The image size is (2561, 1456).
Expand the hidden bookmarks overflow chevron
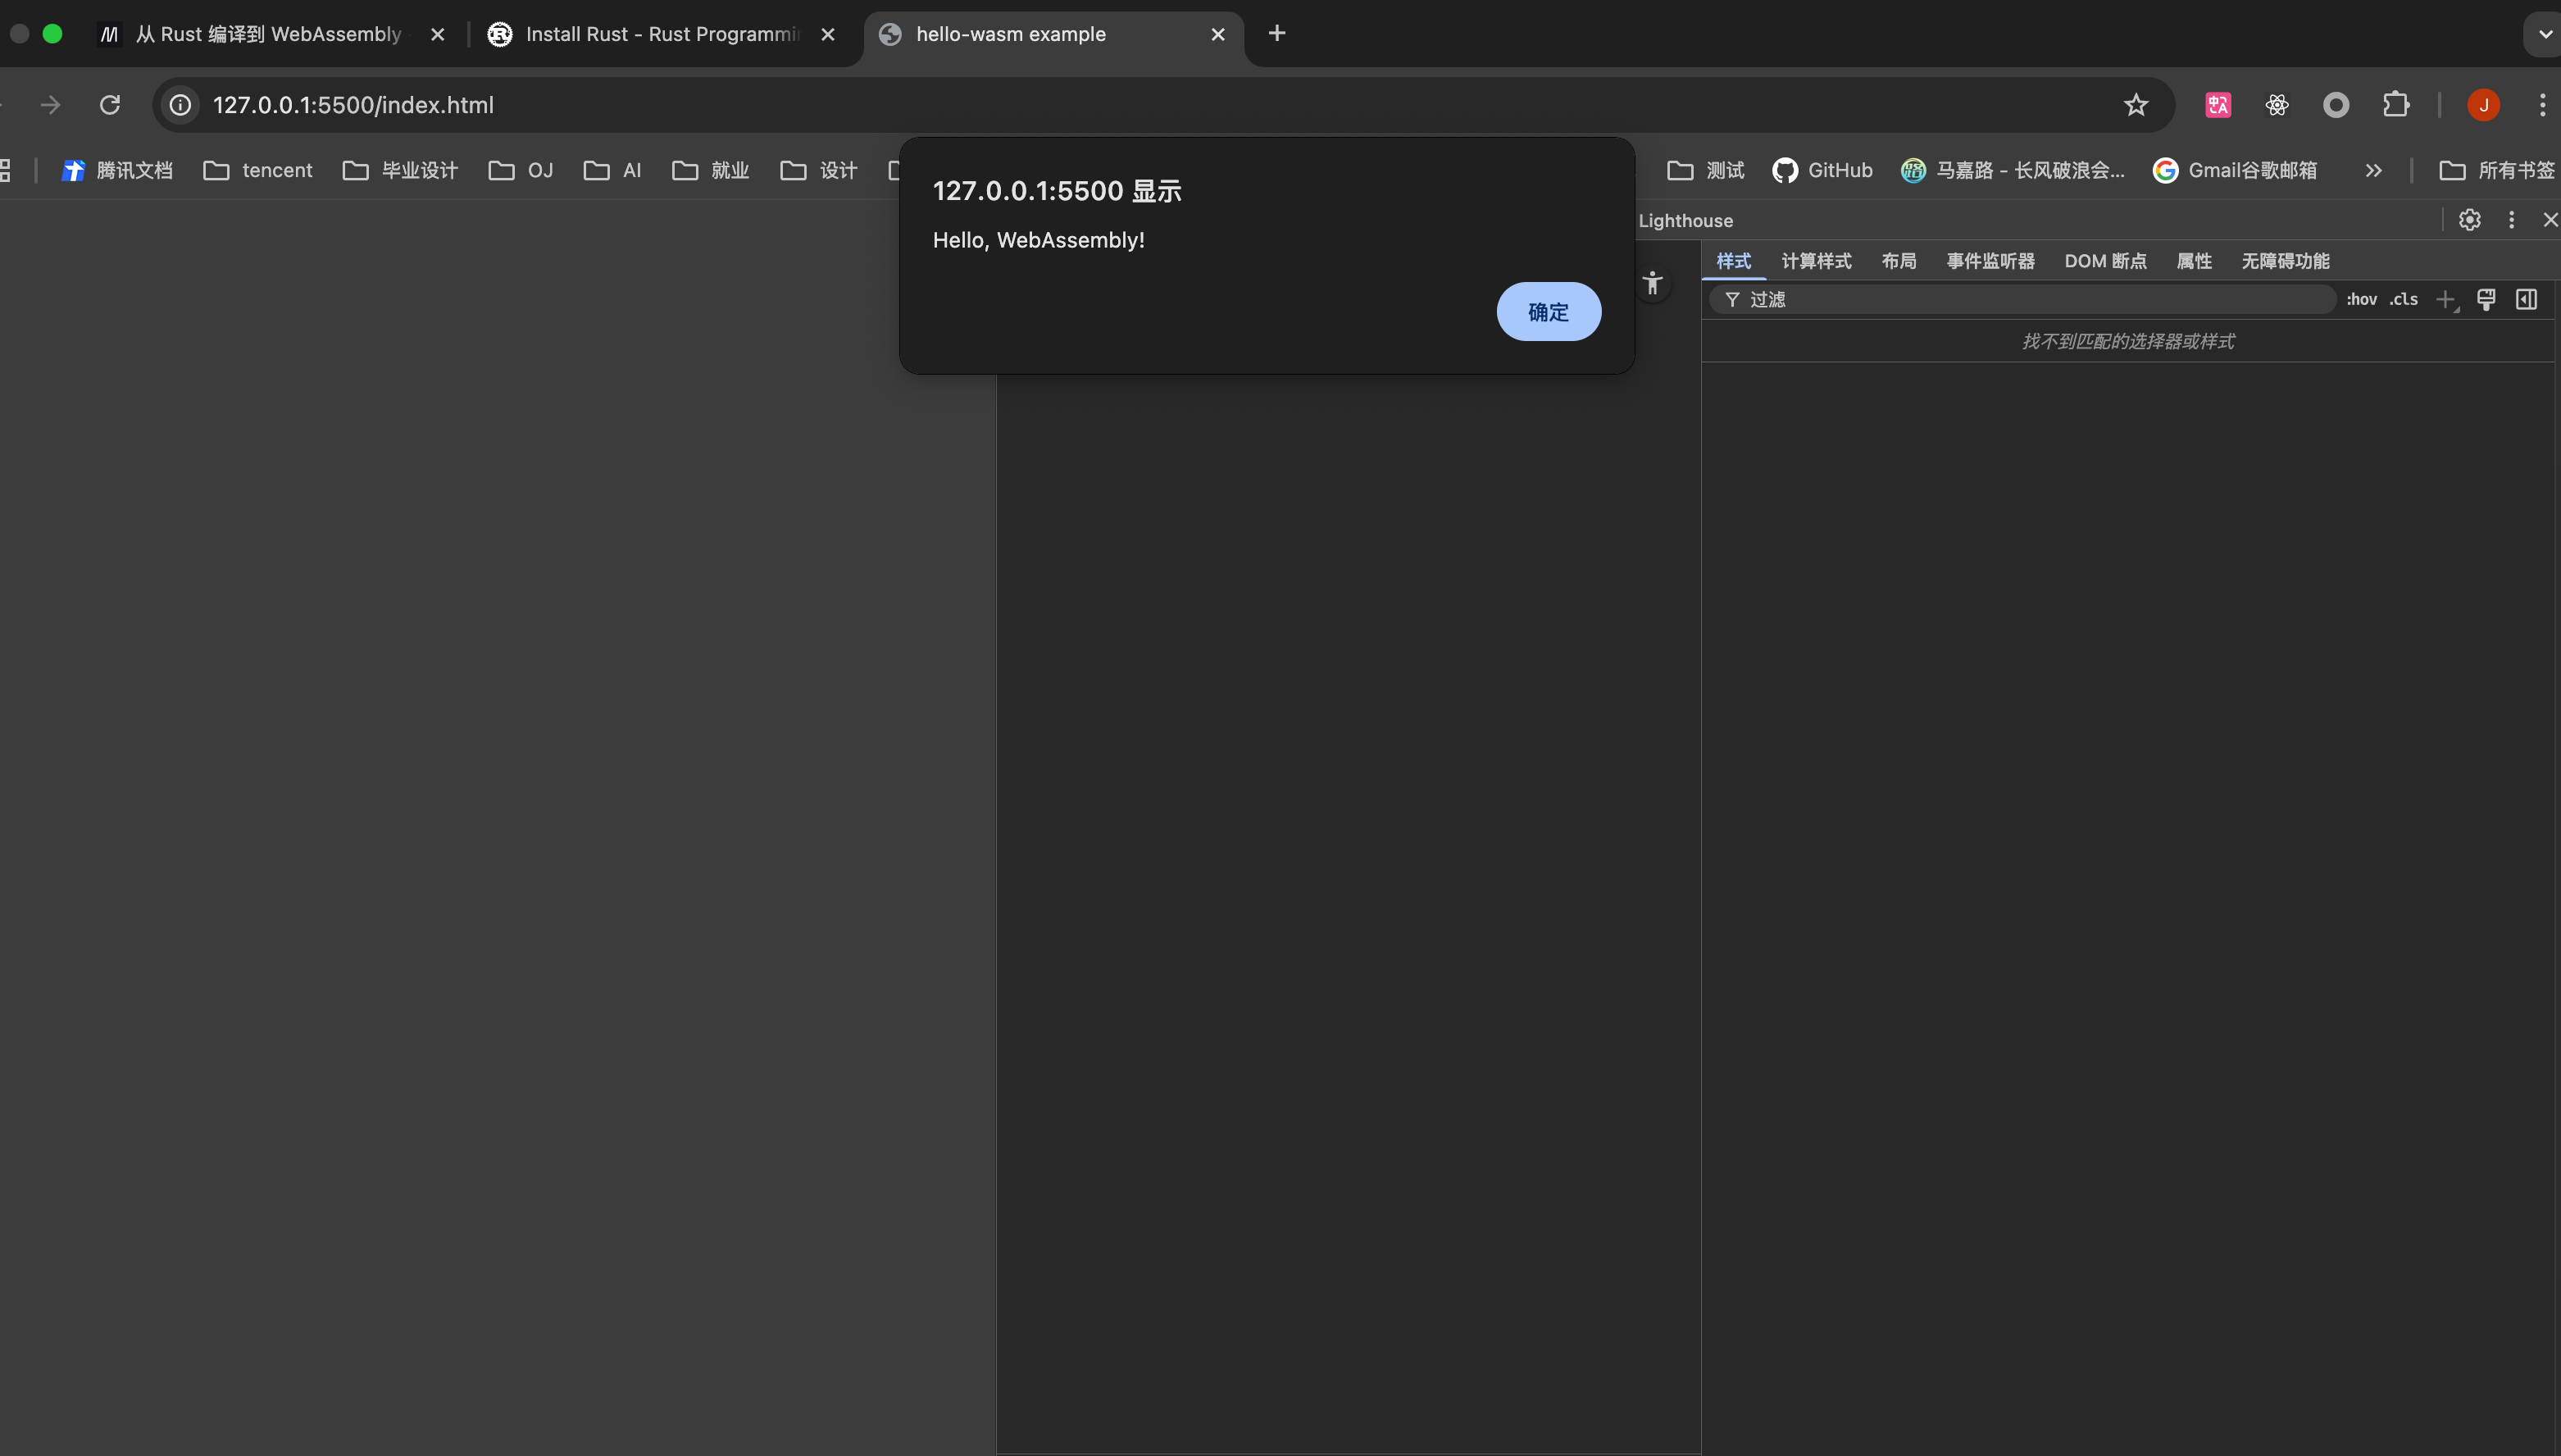[x=2373, y=171]
